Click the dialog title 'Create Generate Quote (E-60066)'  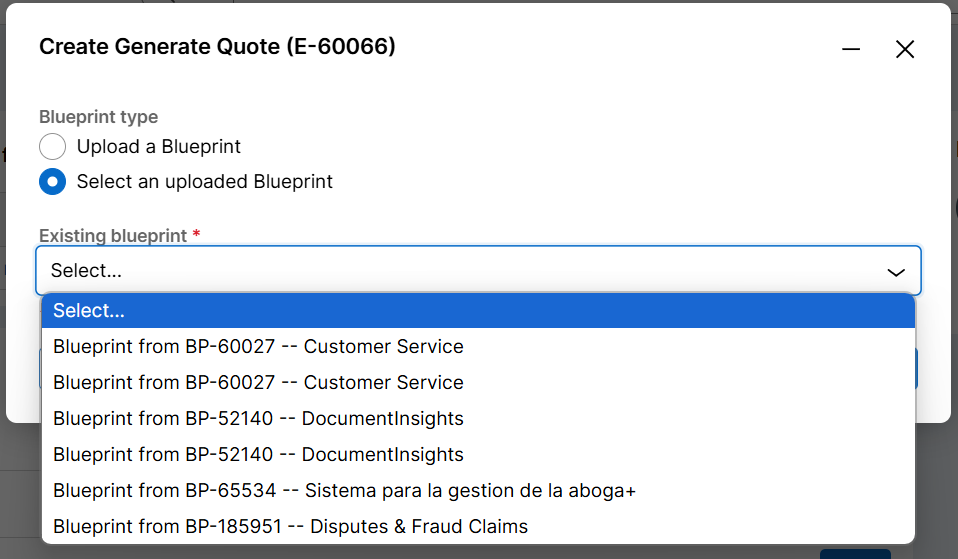(x=217, y=46)
